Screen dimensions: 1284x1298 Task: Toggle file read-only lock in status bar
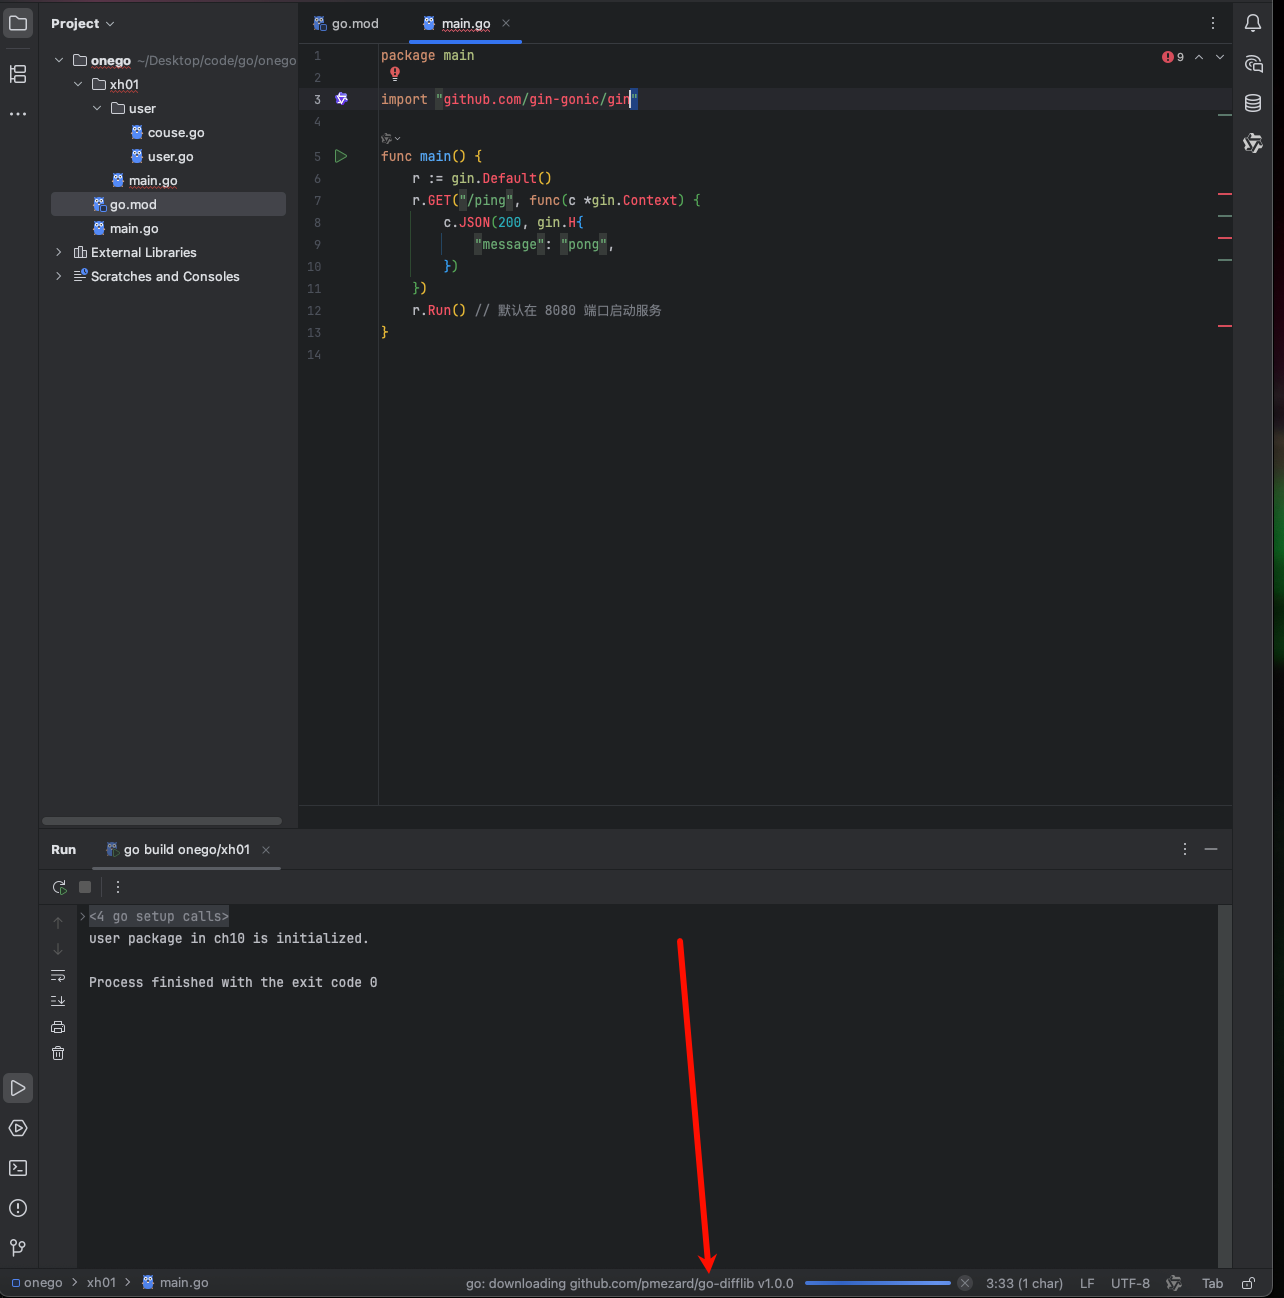coord(1249,1283)
